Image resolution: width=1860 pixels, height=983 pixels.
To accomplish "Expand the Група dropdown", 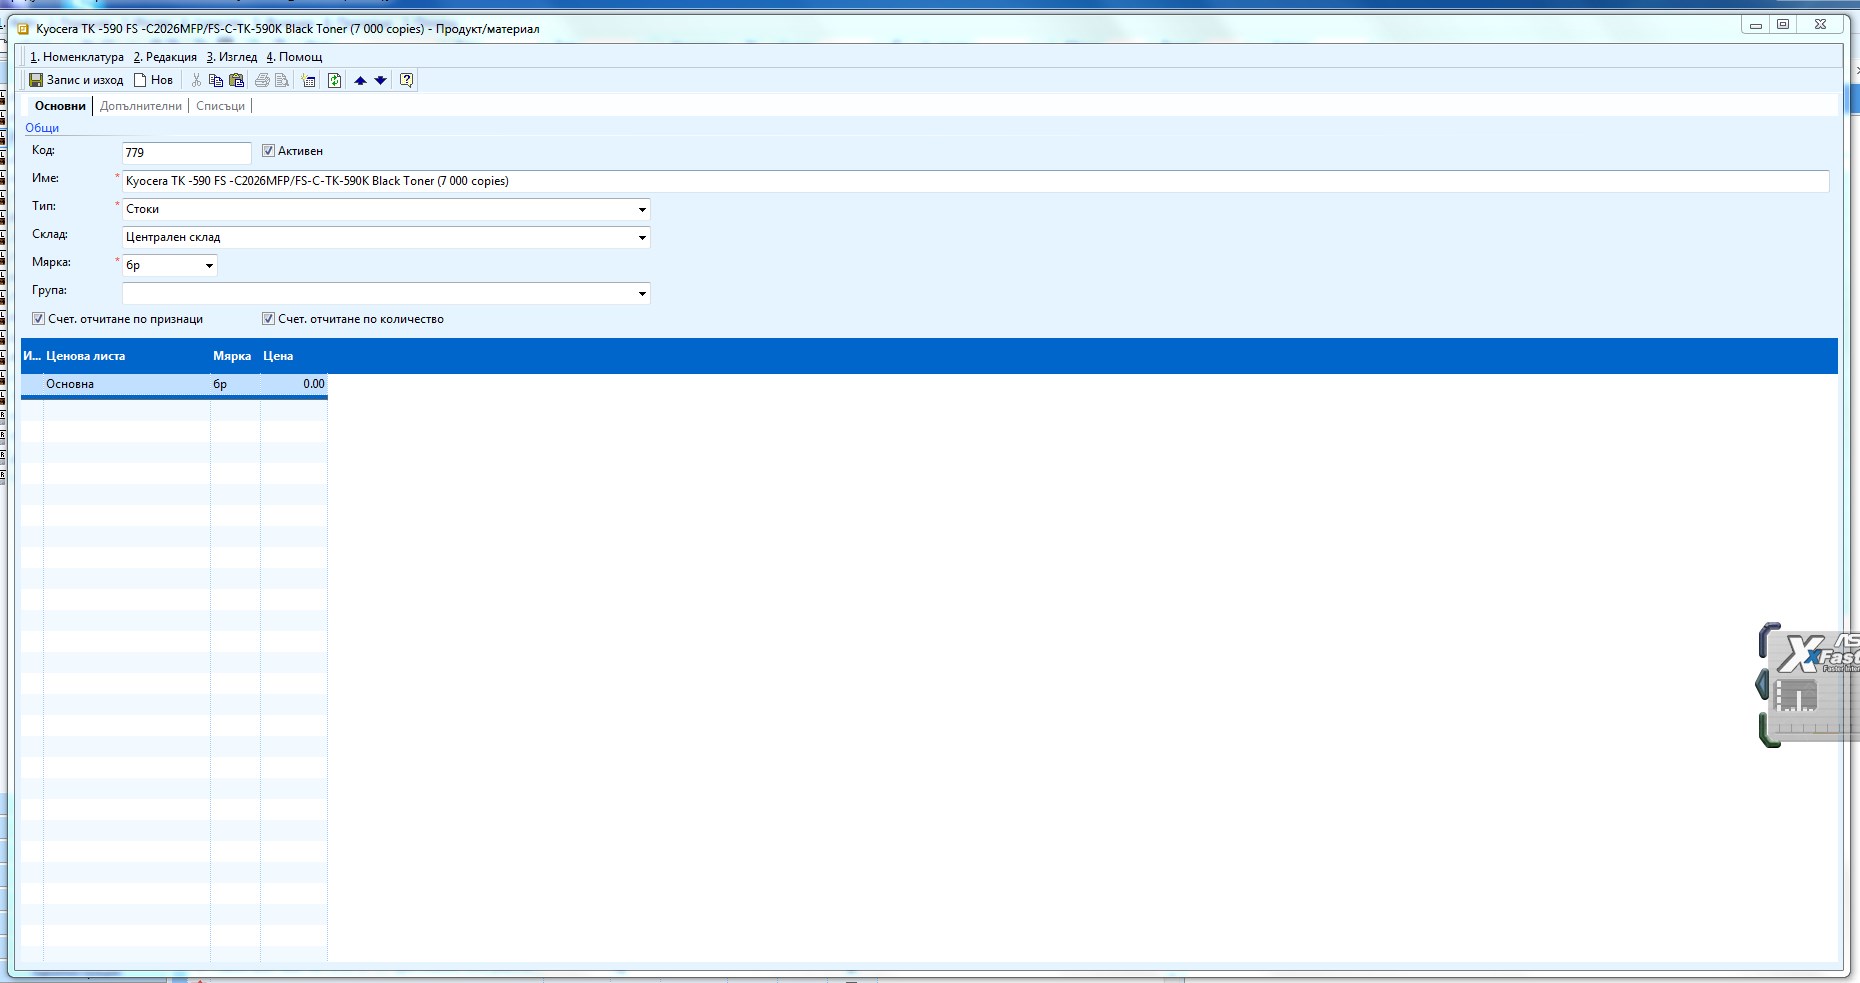I will coord(642,293).
